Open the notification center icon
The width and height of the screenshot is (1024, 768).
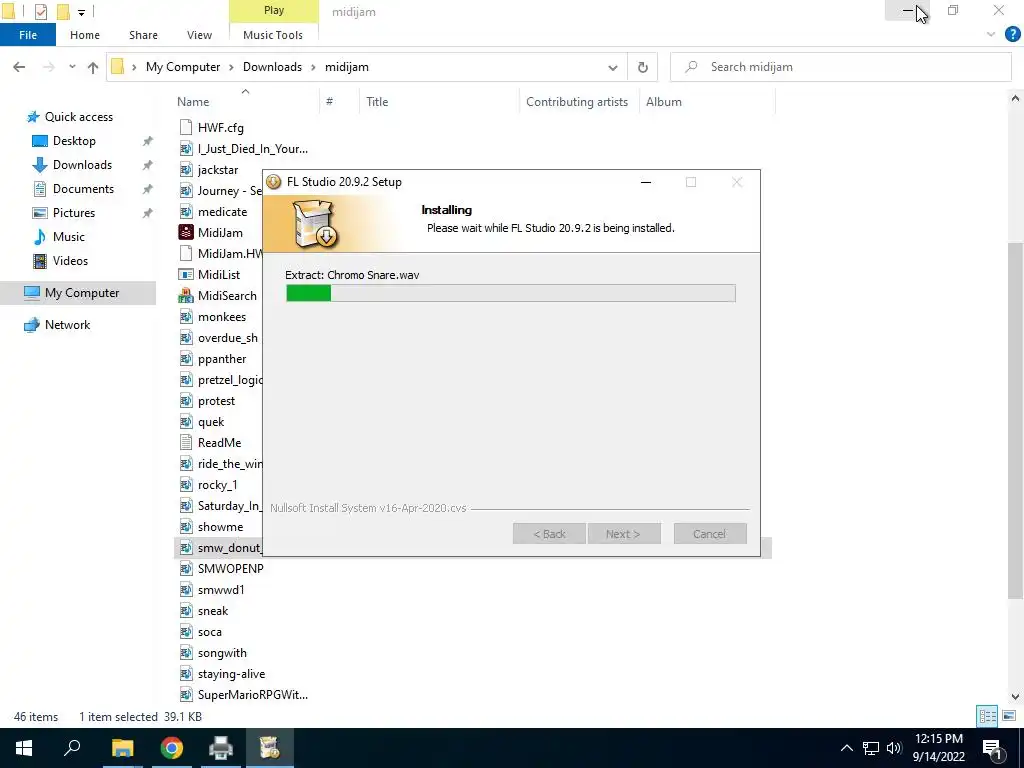pos(993,748)
